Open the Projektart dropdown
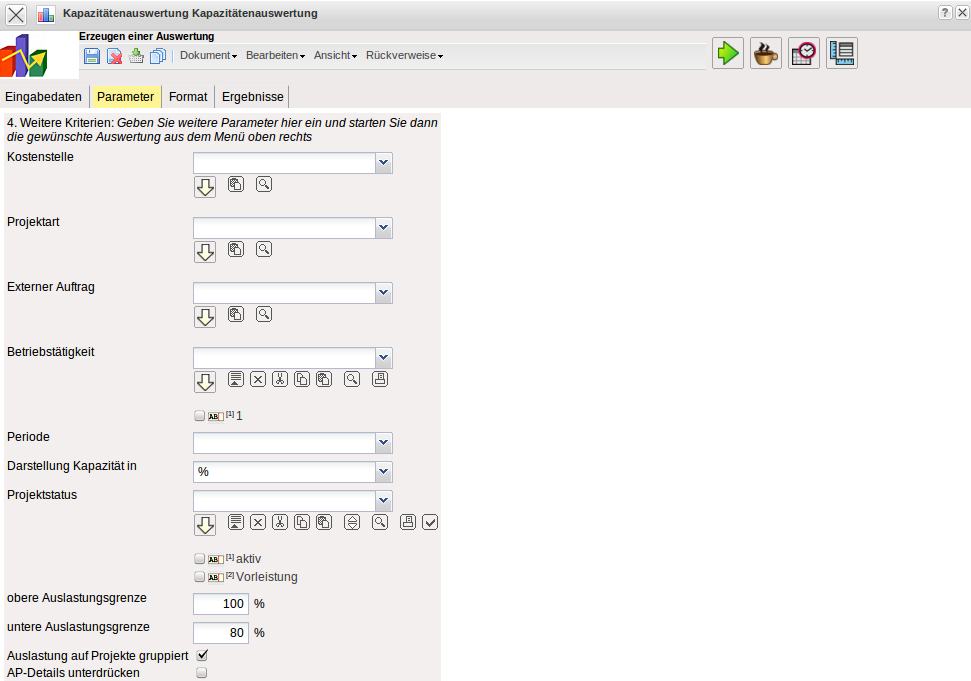 384,228
